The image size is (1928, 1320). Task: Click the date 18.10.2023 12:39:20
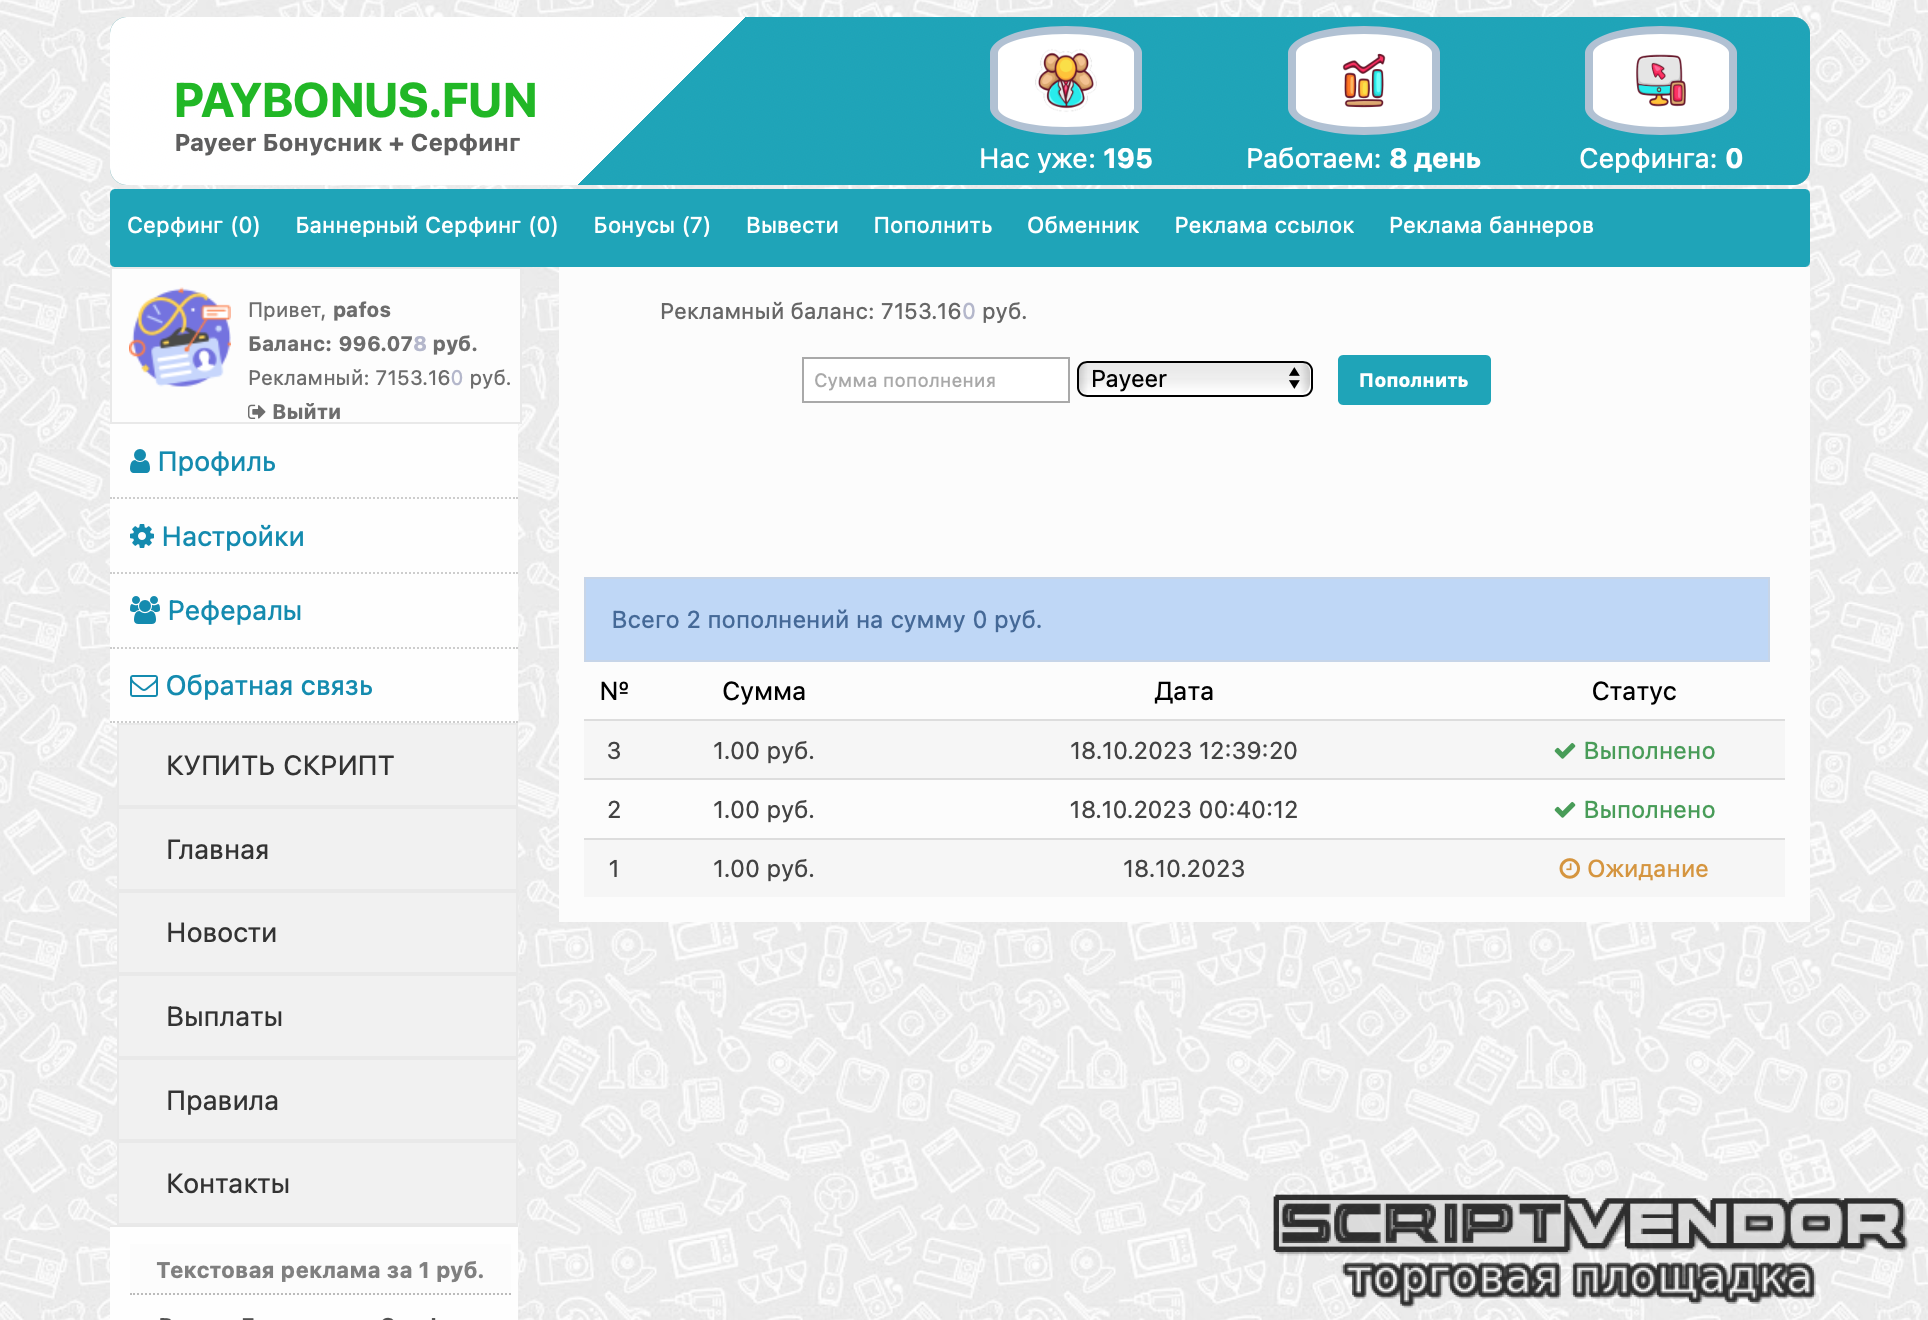(1183, 751)
